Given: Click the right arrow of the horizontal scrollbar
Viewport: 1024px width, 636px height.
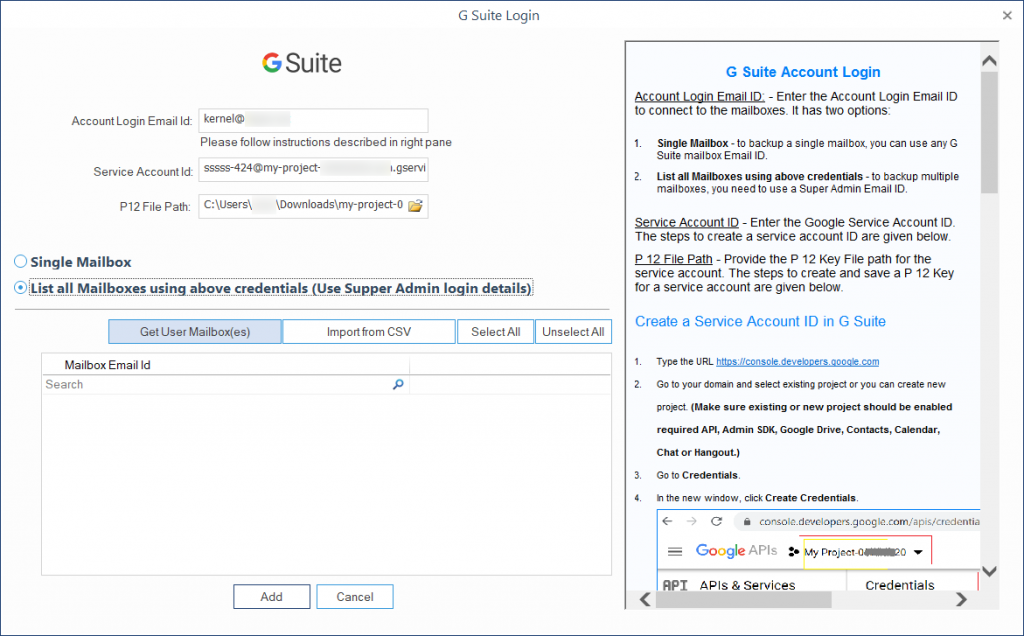Looking at the screenshot, I should pos(962,599).
